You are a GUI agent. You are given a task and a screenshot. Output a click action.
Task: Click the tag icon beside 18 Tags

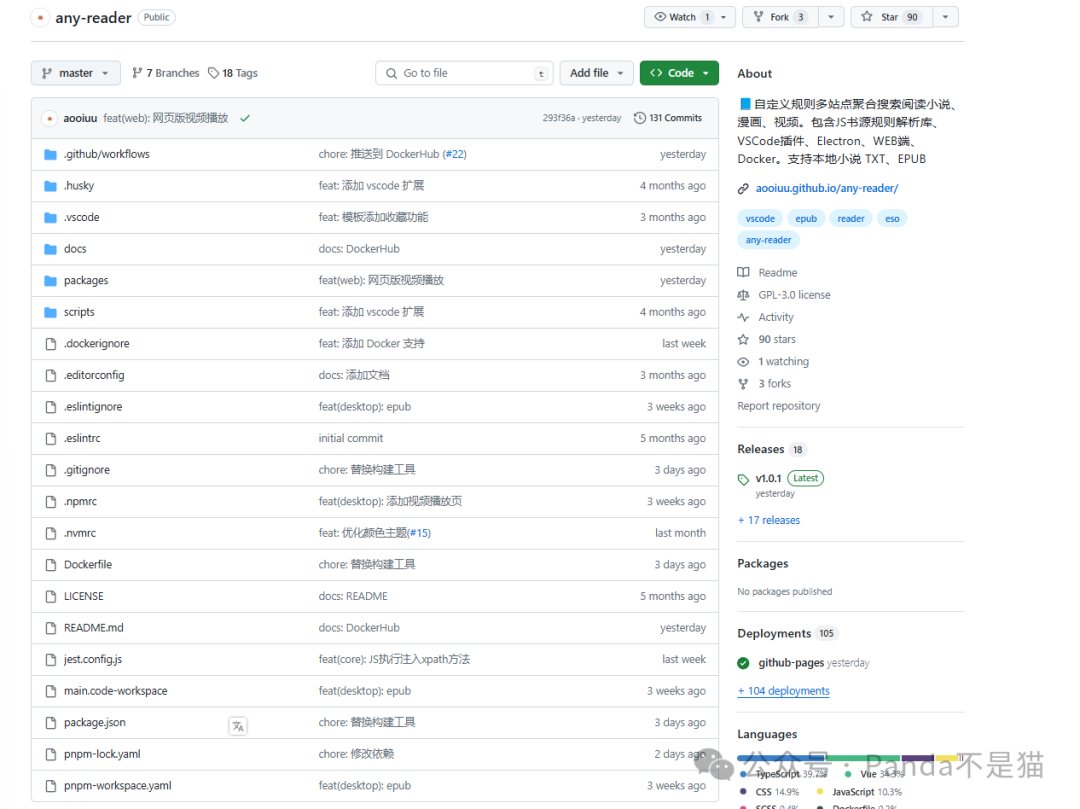(x=214, y=73)
